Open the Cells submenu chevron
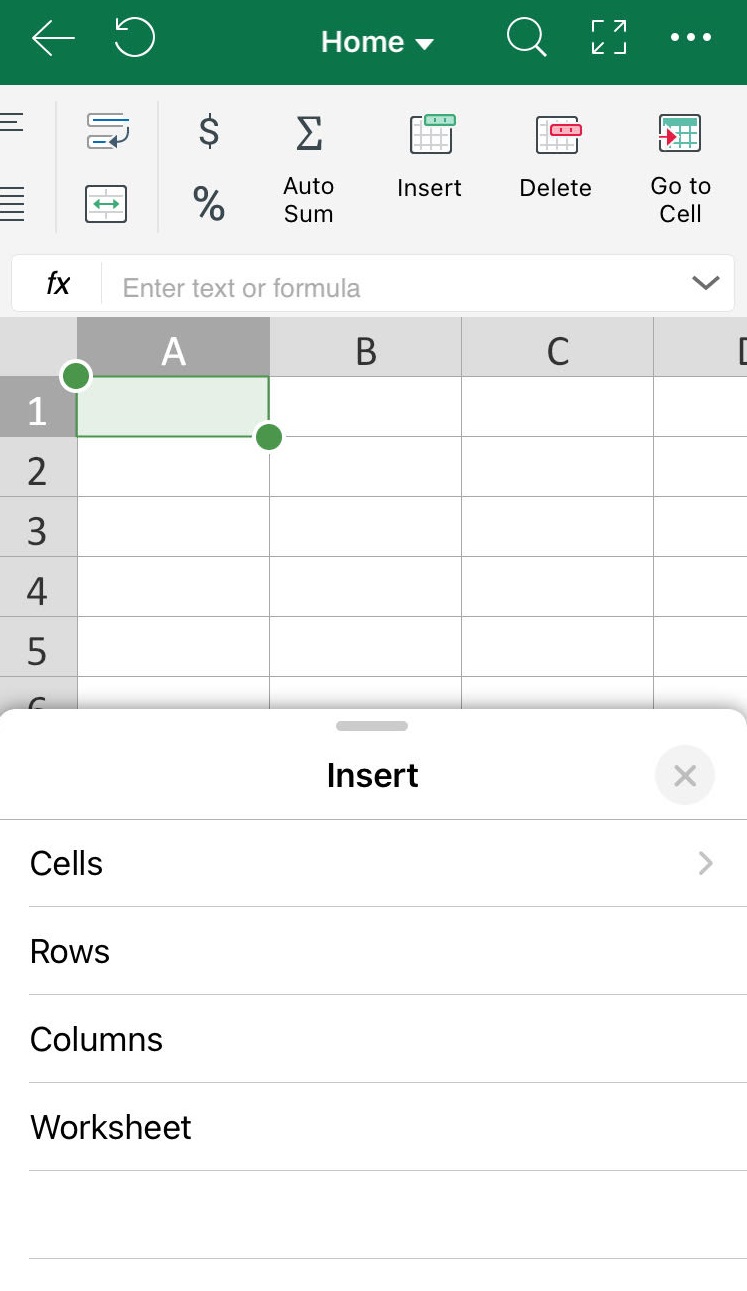Viewport: 747px width, 1291px height. pyautogui.click(x=706, y=864)
